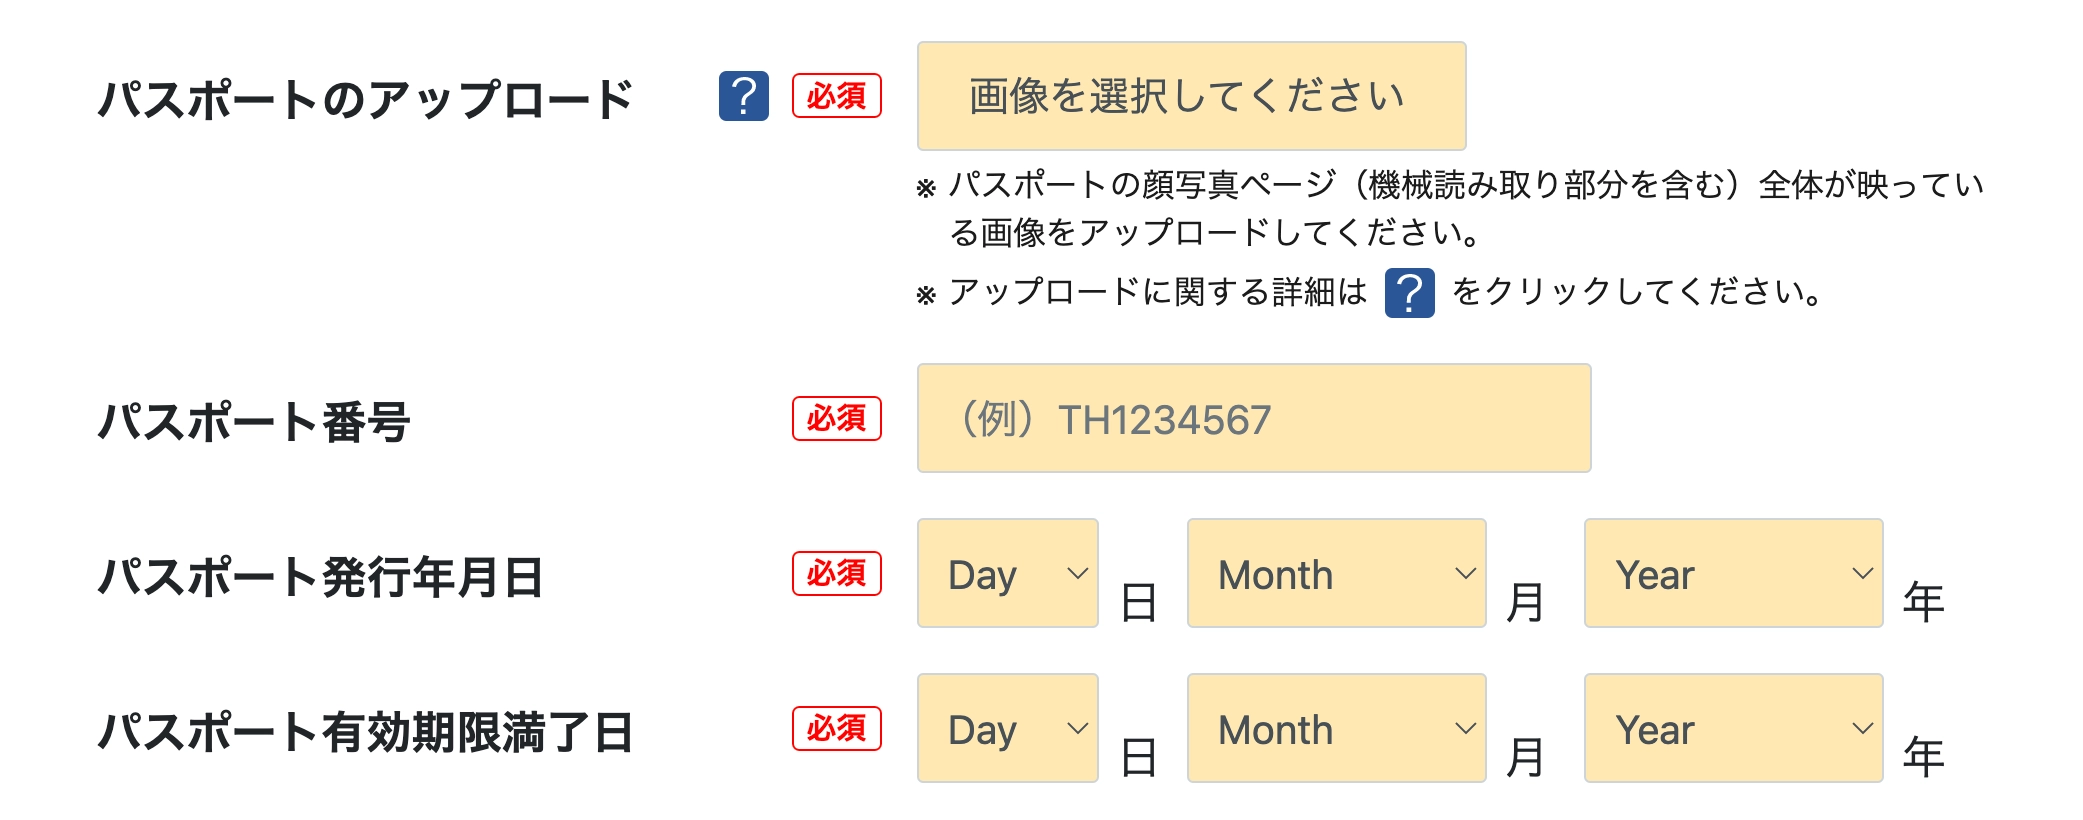Click the 画像を選択してください upload button
This screenshot has height=820, width=2083.
1191,96
